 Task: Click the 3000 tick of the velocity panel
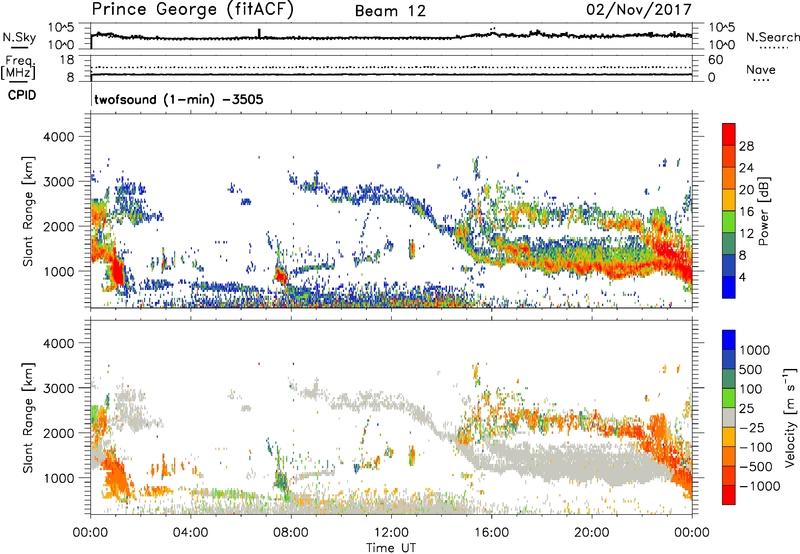(x=60, y=388)
